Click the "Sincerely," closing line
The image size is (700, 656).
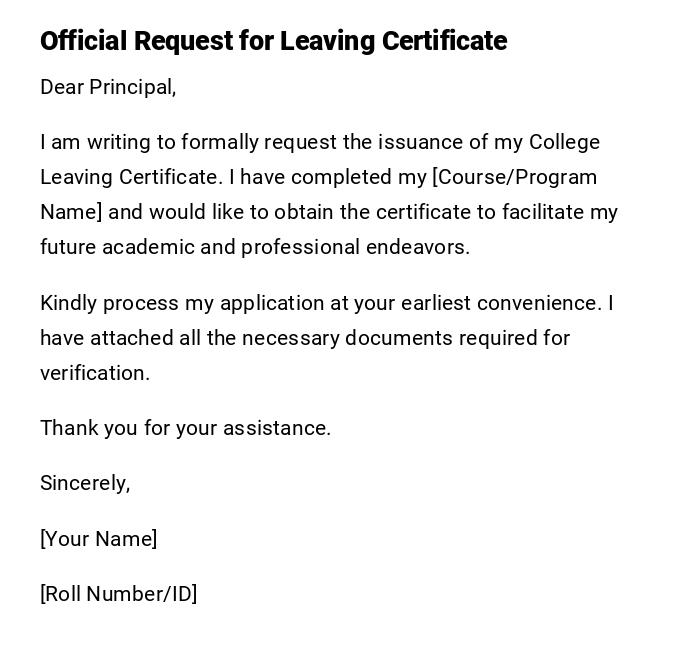(x=85, y=483)
